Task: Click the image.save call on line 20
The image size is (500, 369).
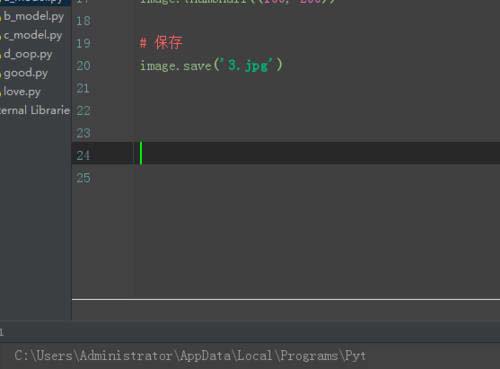Action: click(x=211, y=65)
